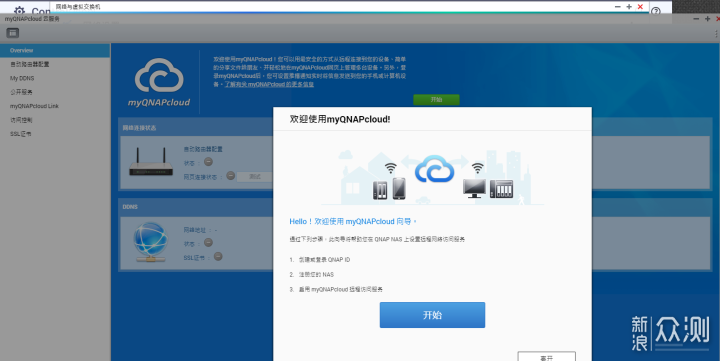
Task: Click the globe network icon in DDNS panel
Action: 151,242
